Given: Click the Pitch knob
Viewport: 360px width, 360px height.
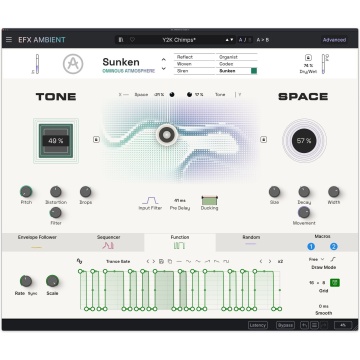Looking at the screenshot, I should (26, 192).
